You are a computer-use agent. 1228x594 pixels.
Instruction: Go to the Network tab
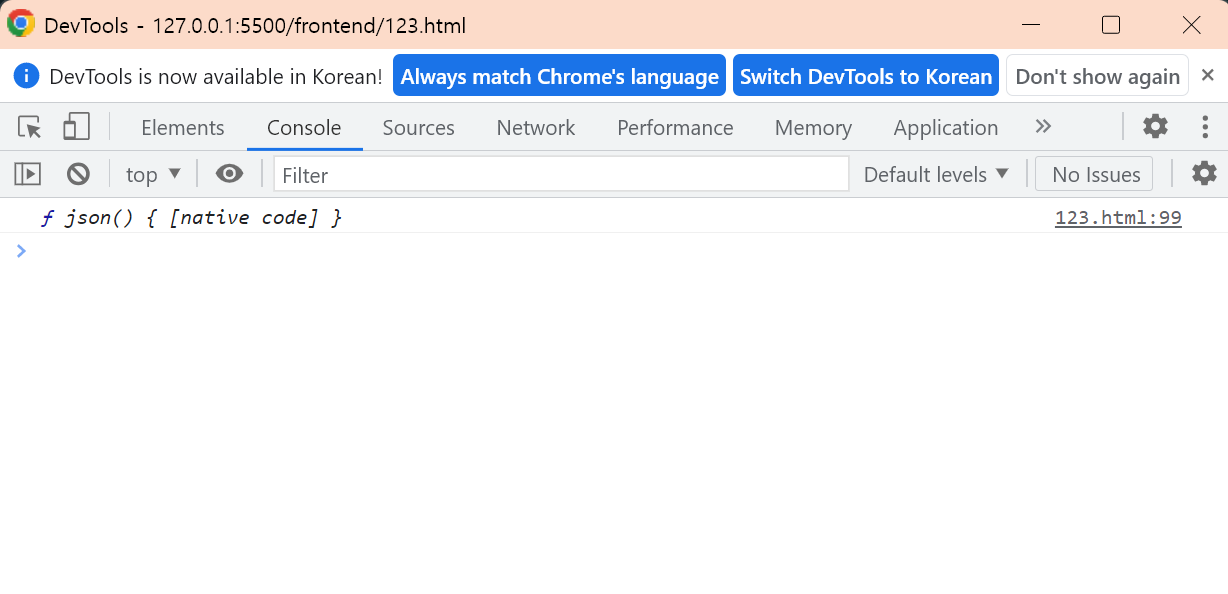click(x=536, y=127)
